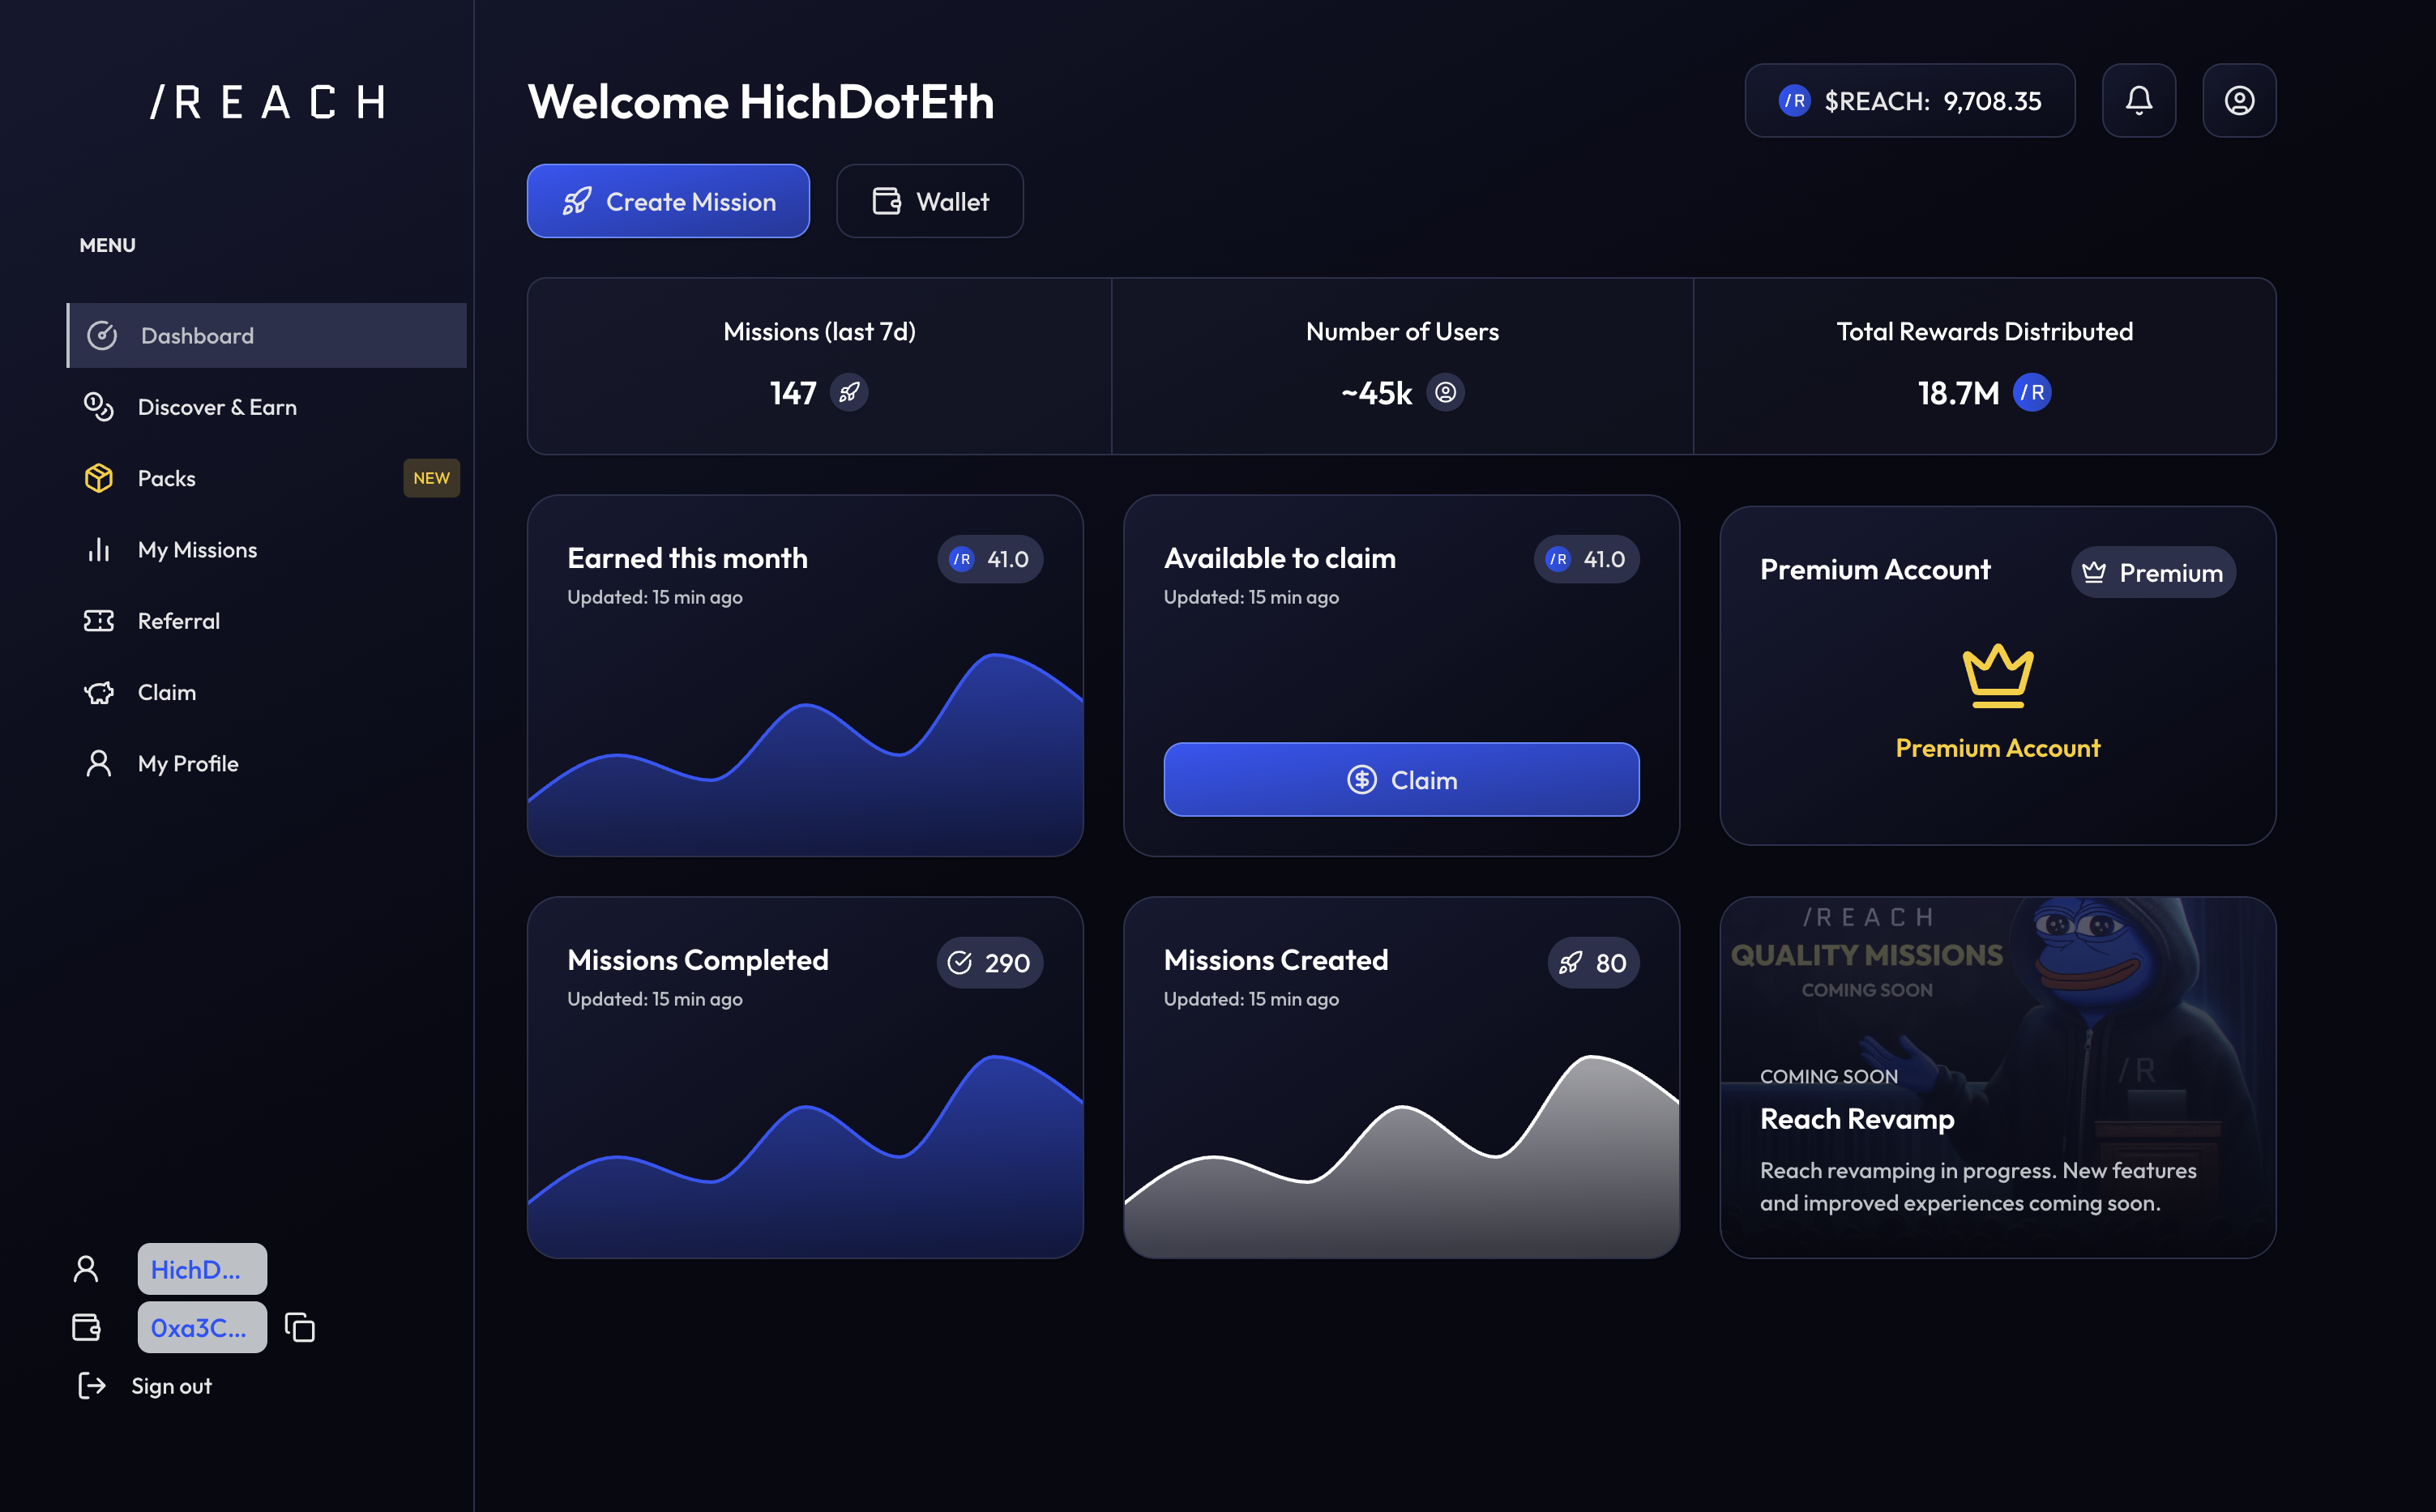Open My Missions from the sidebar

pyautogui.click(x=197, y=550)
